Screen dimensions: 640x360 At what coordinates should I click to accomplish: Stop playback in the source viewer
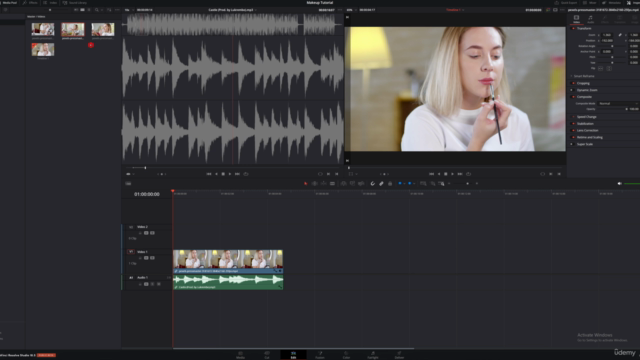pos(223,174)
